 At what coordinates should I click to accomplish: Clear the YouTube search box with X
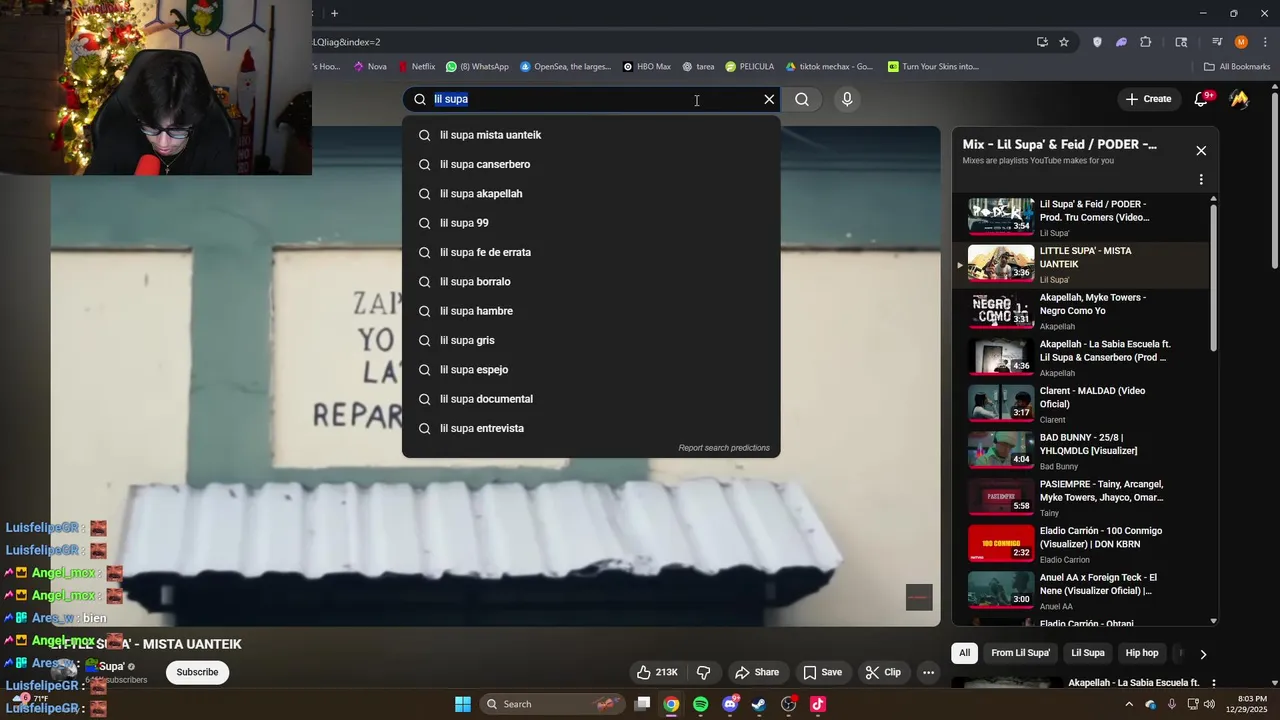769,99
